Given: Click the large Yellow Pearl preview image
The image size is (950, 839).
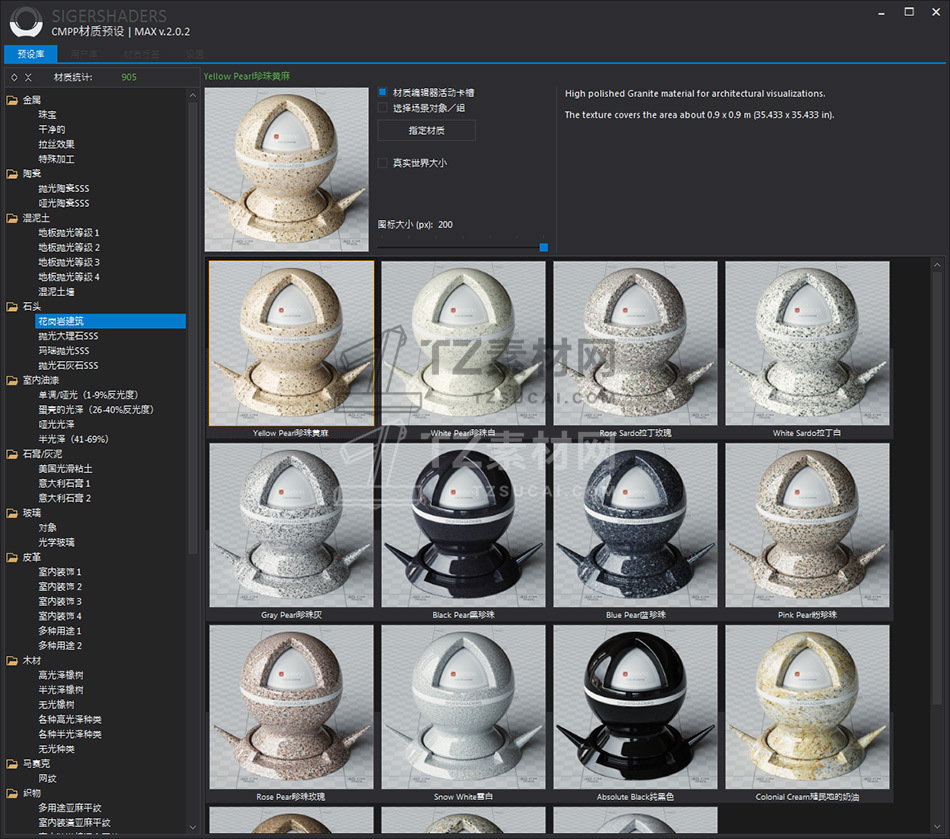Looking at the screenshot, I should click(287, 170).
